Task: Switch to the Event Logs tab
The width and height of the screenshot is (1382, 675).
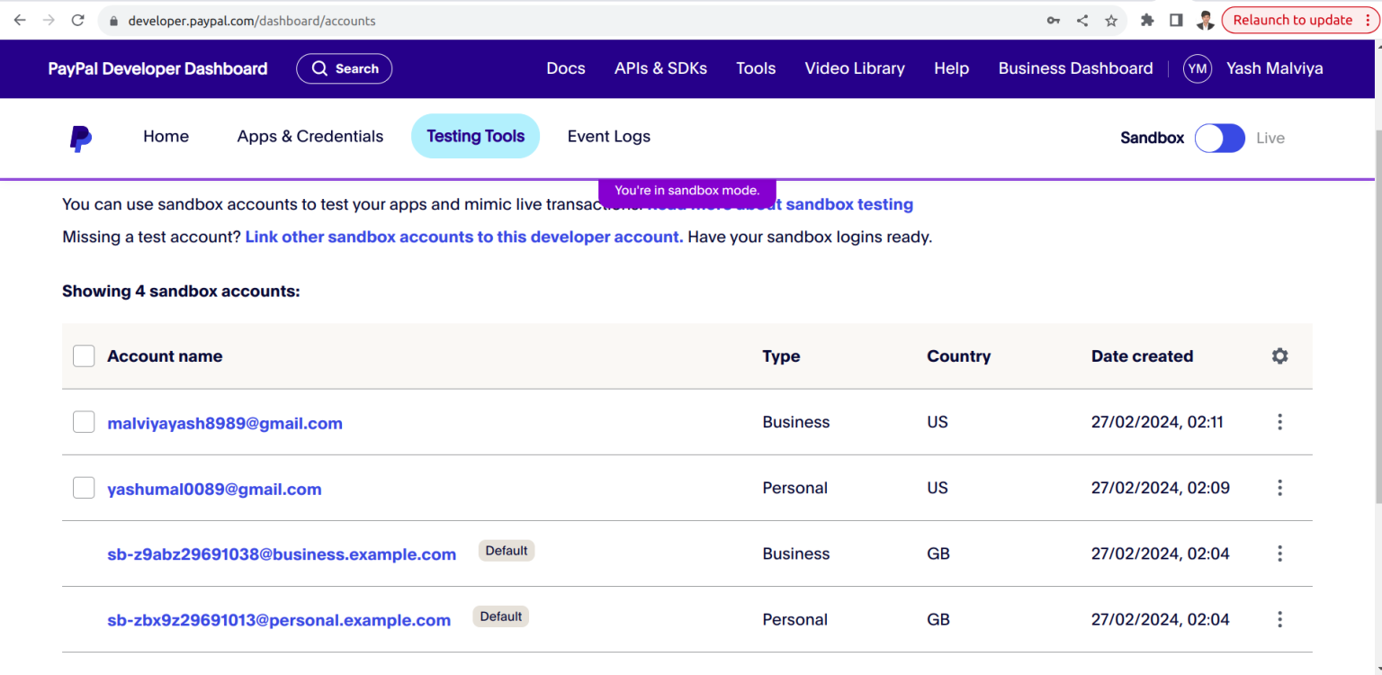Action: point(608,136)
